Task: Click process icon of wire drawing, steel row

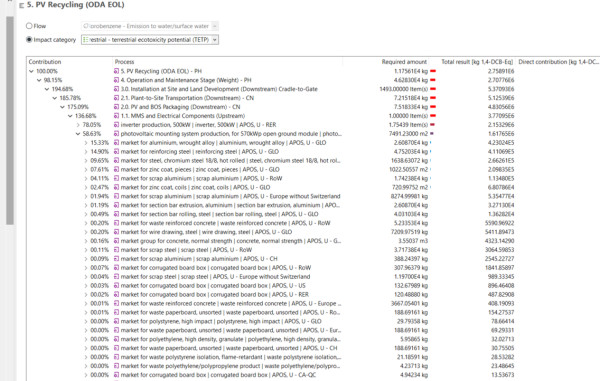Action: click(116, 232)
